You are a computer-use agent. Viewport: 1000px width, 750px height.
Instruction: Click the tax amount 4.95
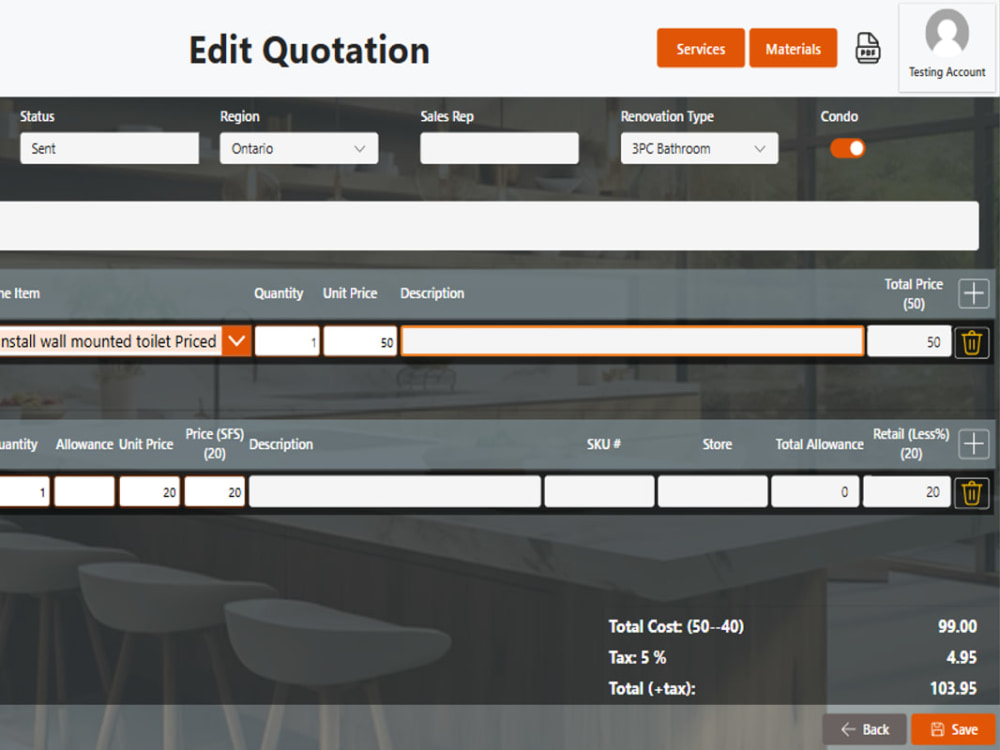pos(962,658)
